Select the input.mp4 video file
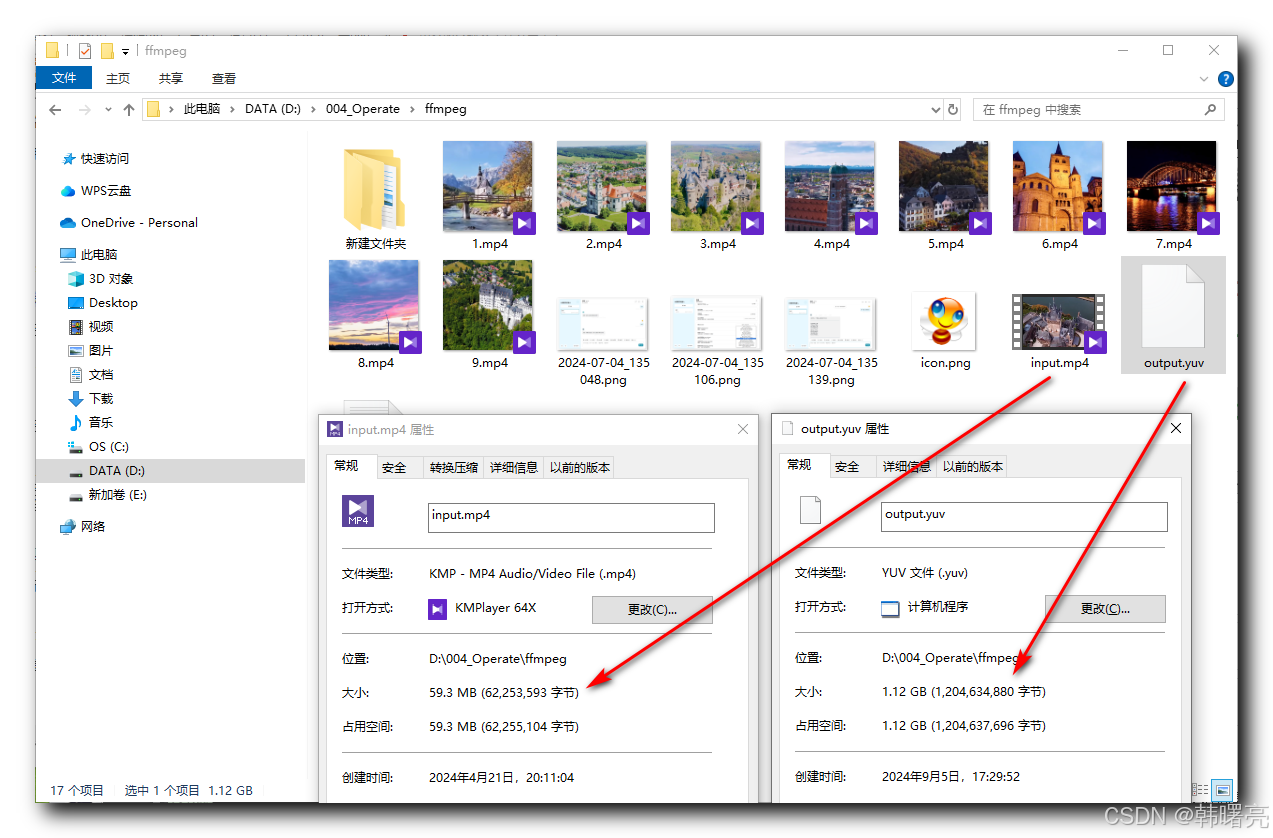 coord(1059,323)
